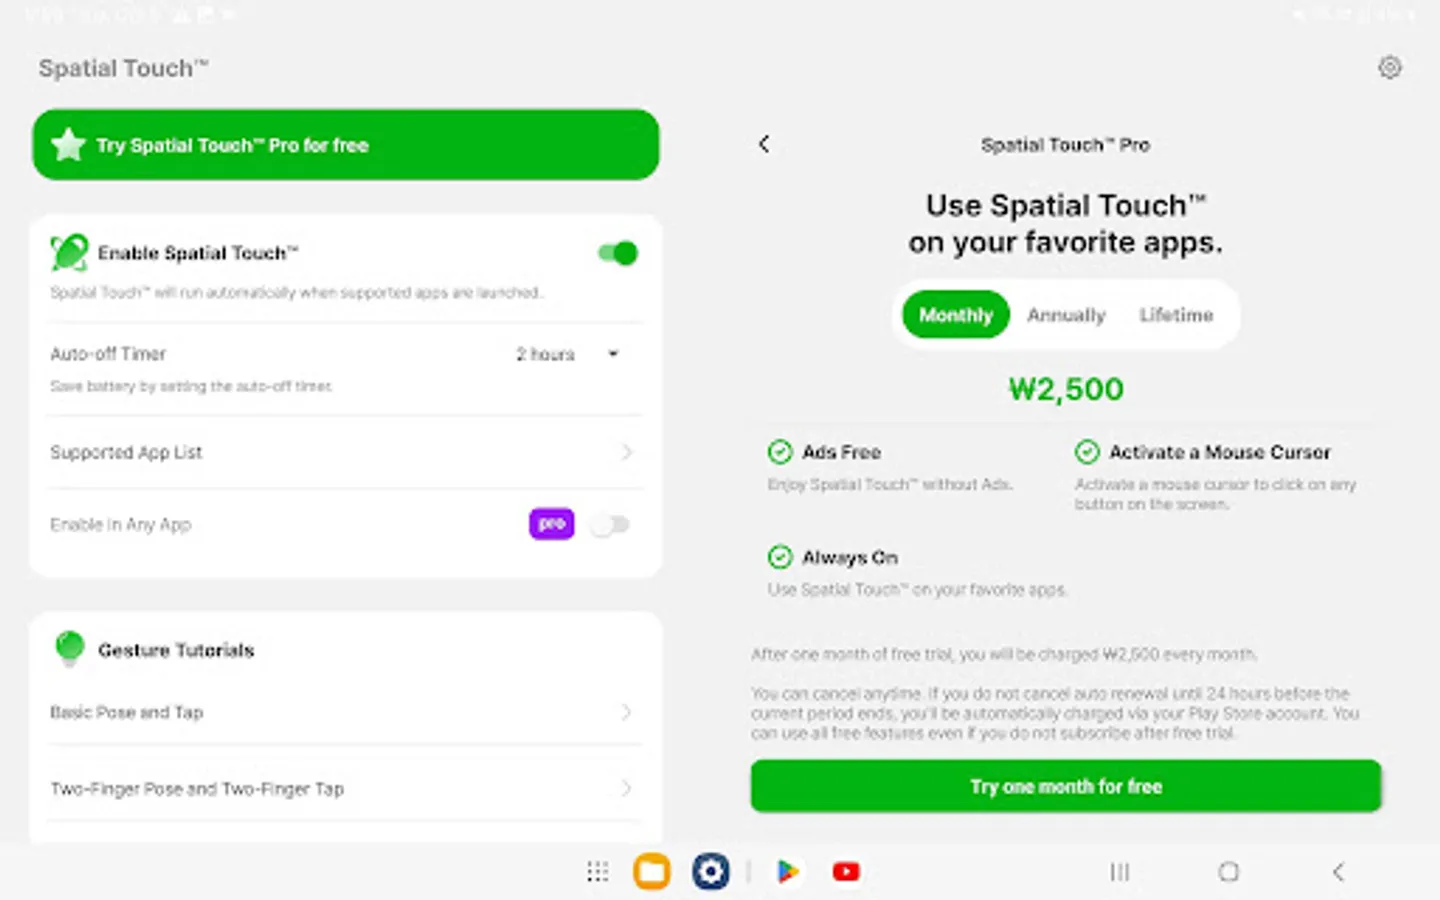Open YouTube from the taskbar
This screenshot has width=1440, height=900.
(x=846, y=872)
